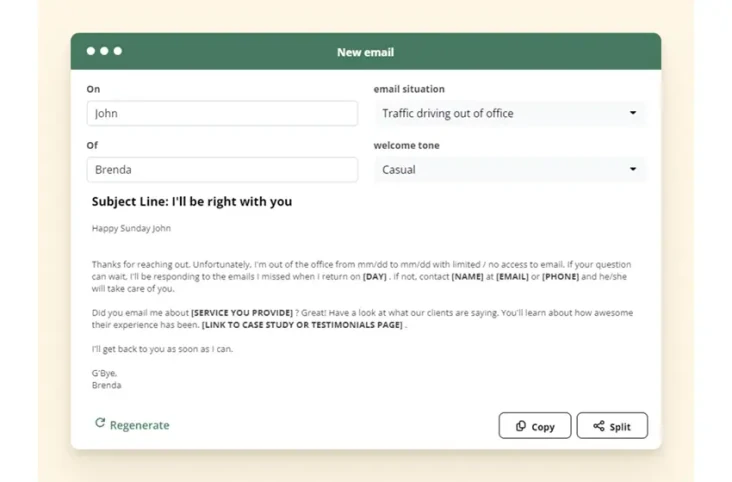
Task: Click the line "I'll get back to you as soon as I can."
Action: [x=162, y=349]
